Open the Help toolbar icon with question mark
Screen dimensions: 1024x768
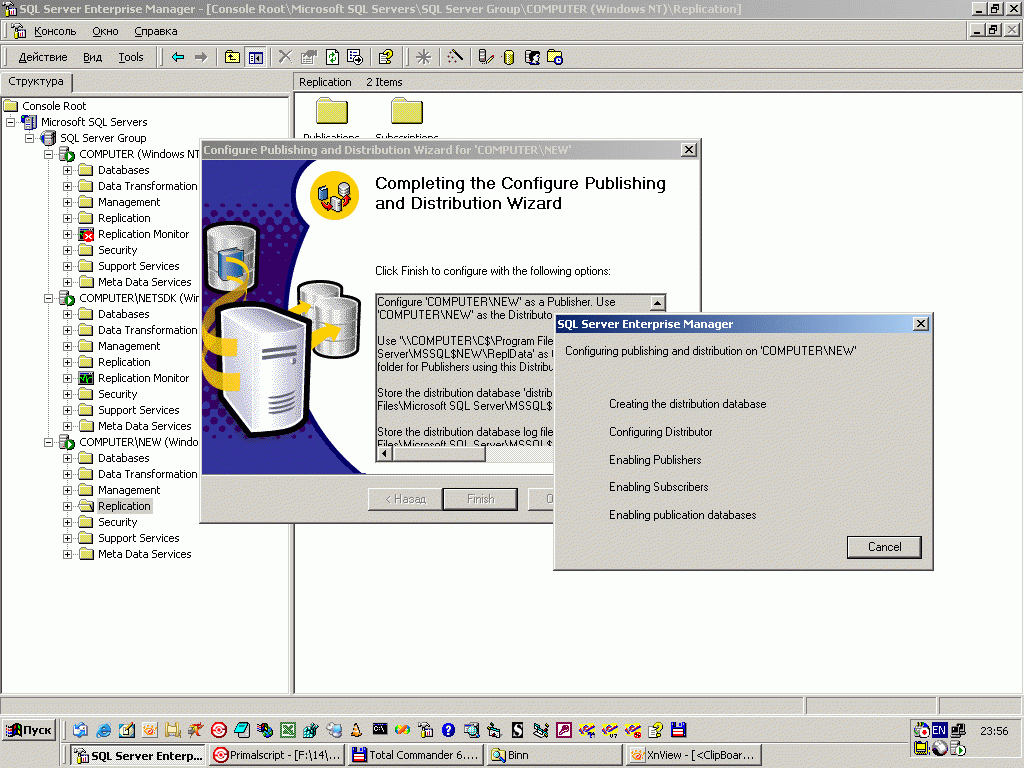[386, 57]
